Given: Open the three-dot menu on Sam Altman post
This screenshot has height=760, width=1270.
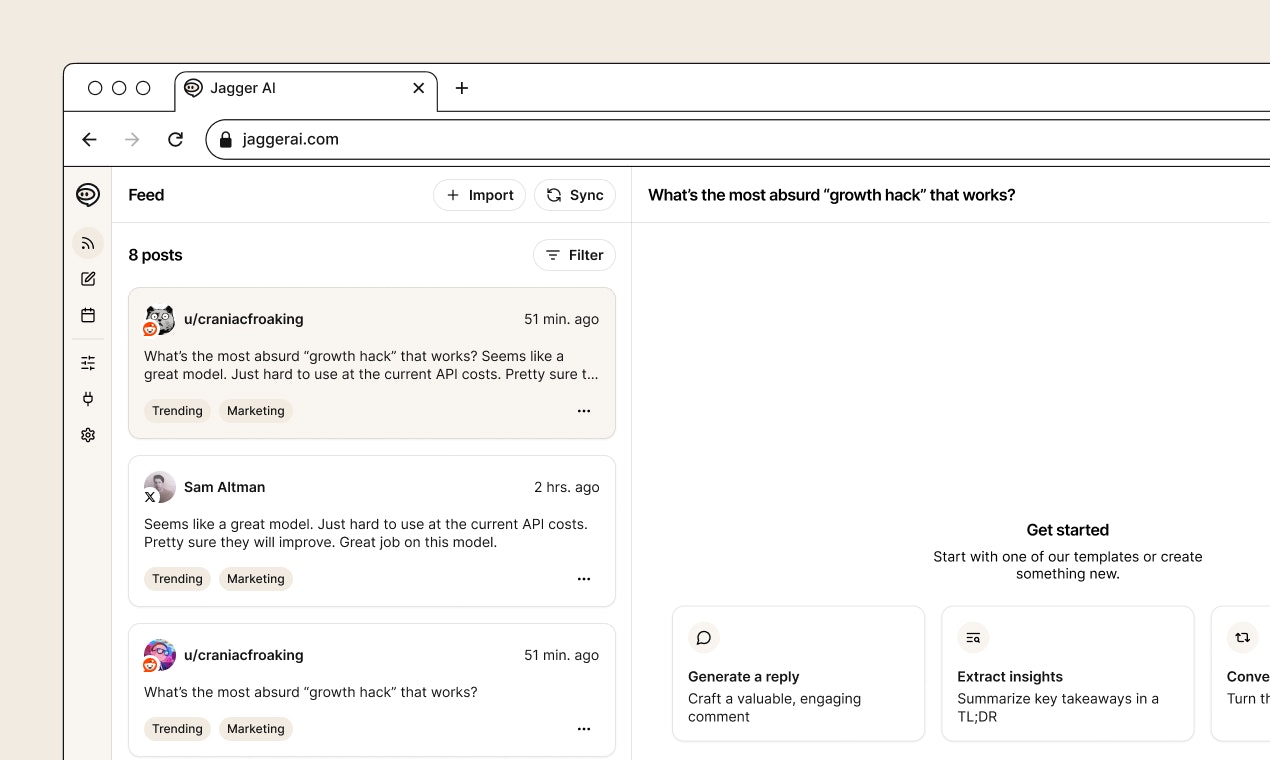Looking at the screenshot, I should [x=584, y=579].
